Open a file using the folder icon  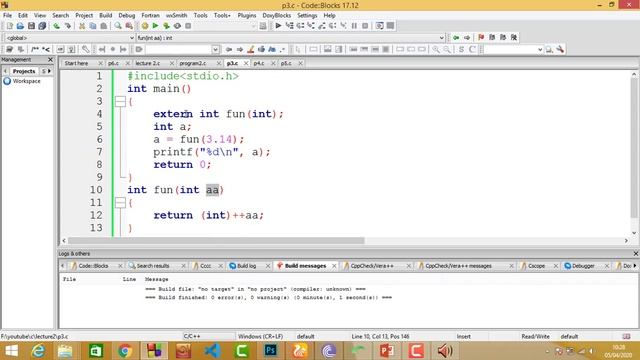pyautogui.click(x=20, y=26)
